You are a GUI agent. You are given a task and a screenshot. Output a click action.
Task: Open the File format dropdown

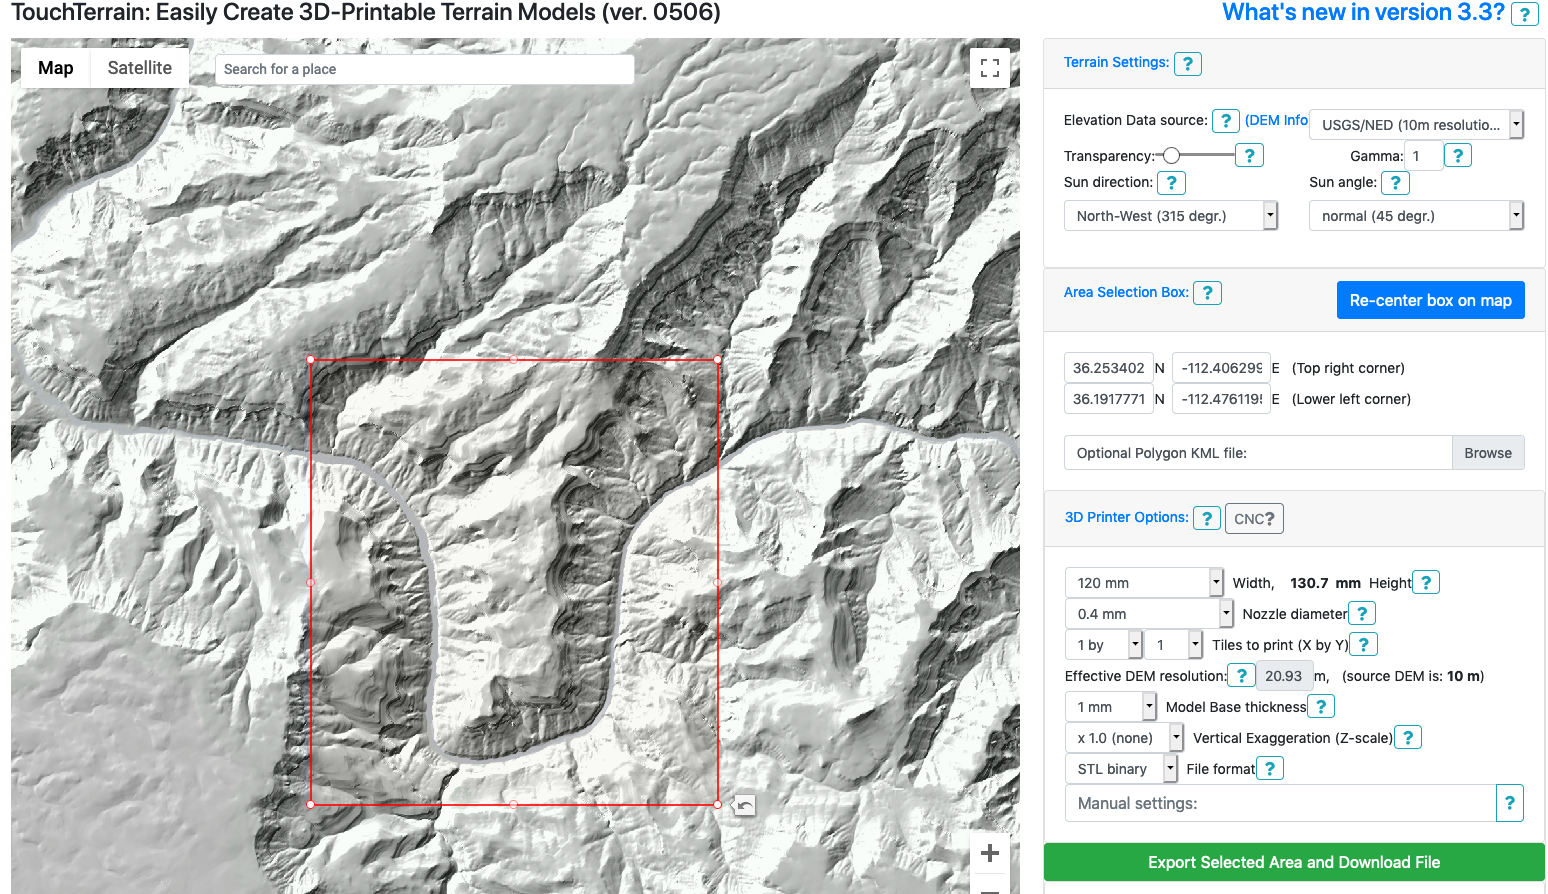click(x=1120, y=768)
